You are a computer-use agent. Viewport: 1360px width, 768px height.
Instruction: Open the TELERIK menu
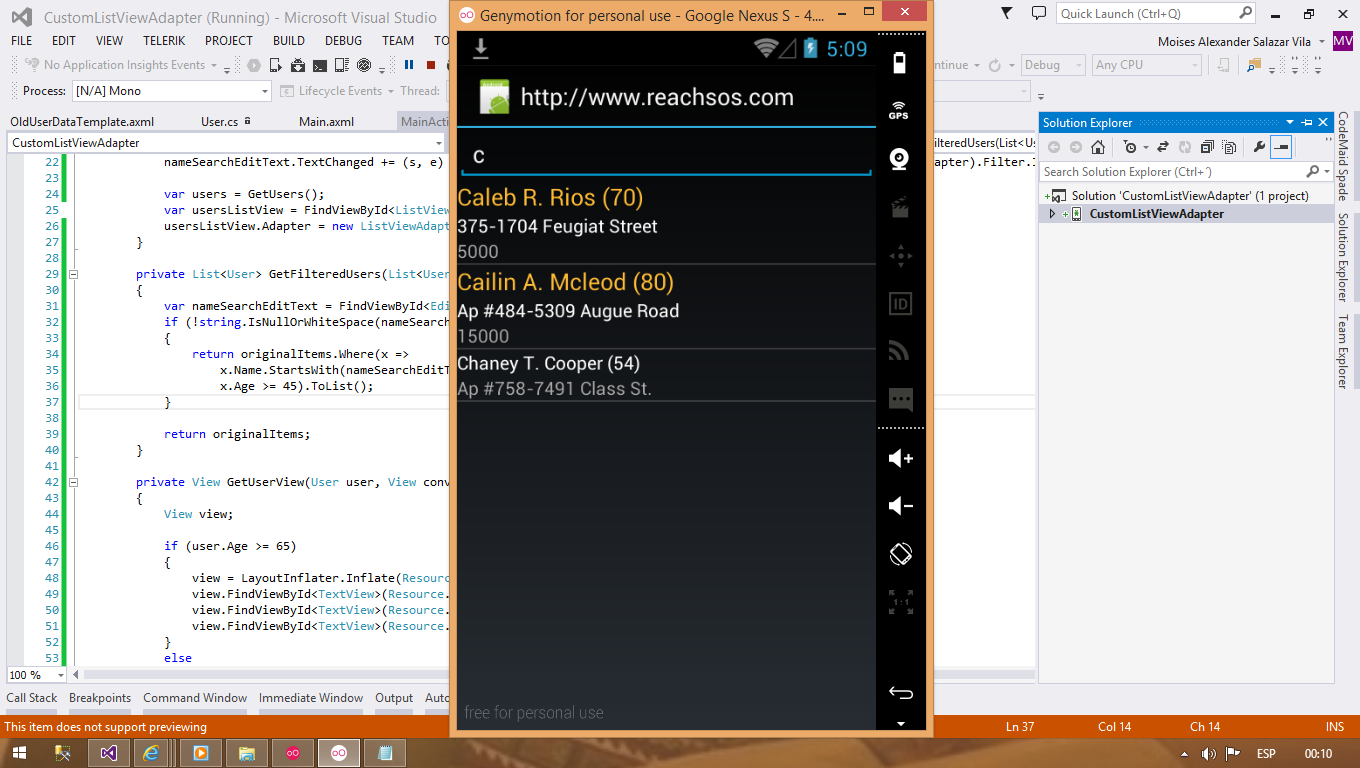[x=166, y=40]
